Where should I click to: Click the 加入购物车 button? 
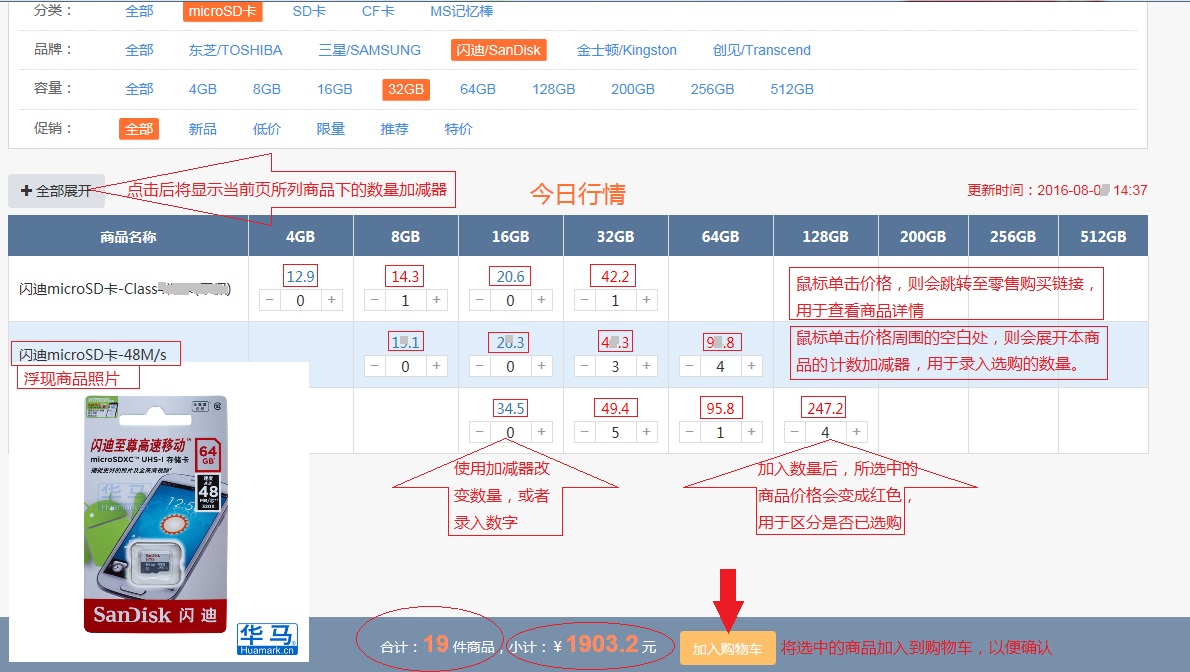pos(727,648)
